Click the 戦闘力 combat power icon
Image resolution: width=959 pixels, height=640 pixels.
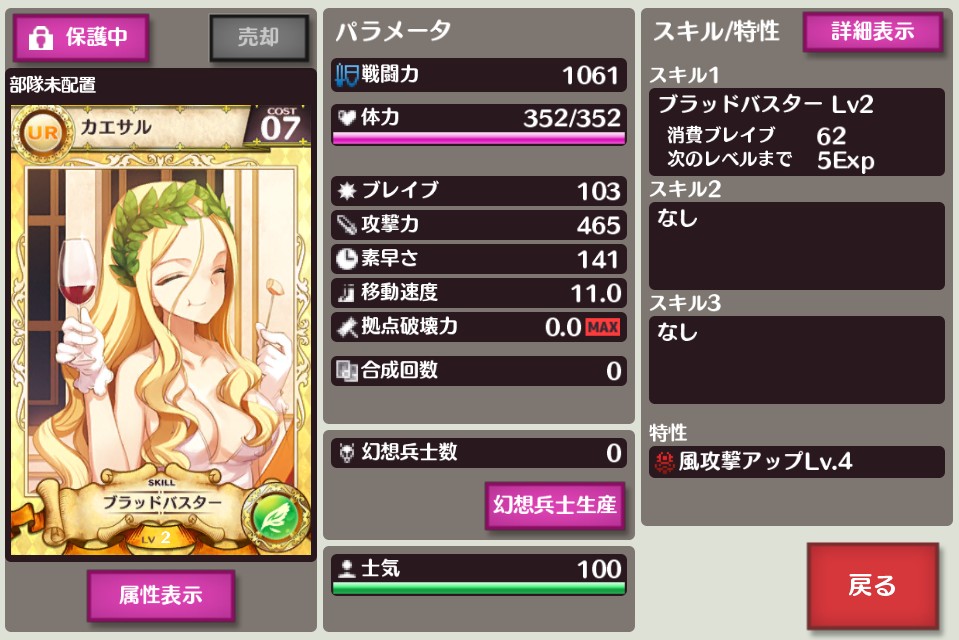pyautogui.click(x=347, y=75)
